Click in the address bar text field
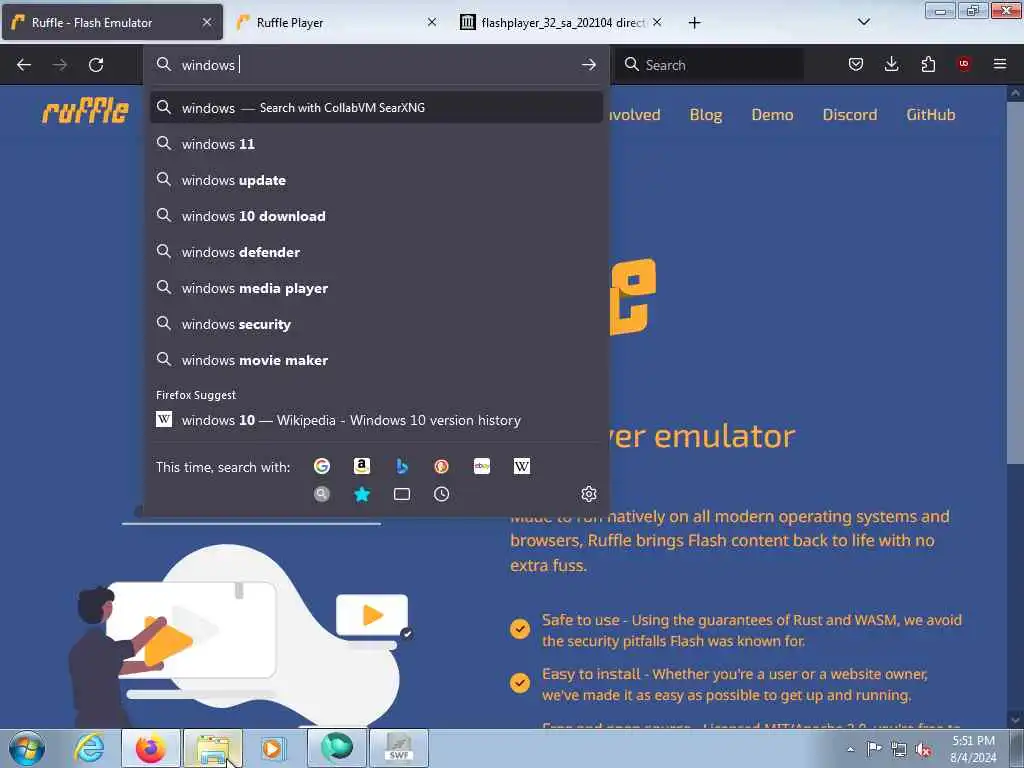This screenshot has height=768, width=1024. pyautogui.click(x=376, y=65)
